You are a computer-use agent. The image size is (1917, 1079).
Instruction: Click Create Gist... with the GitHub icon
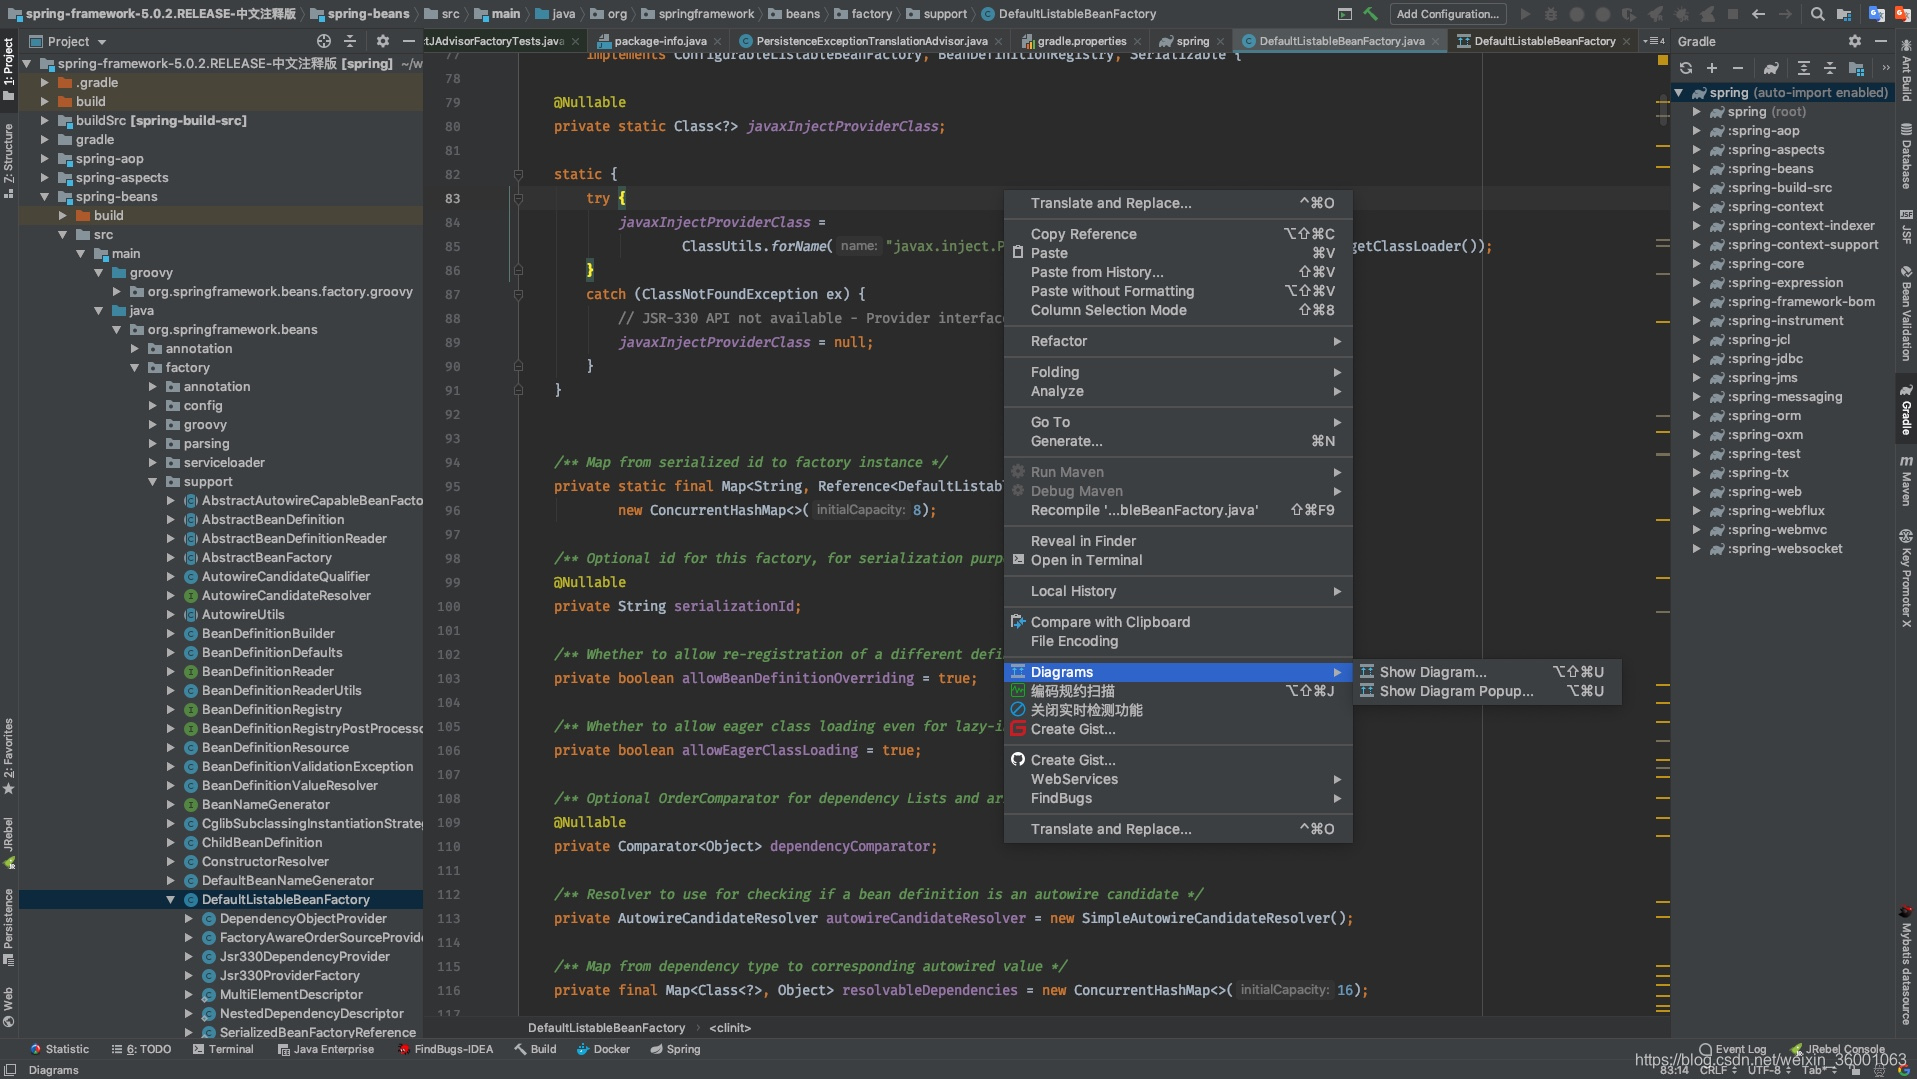click(x=1178, y=760)
